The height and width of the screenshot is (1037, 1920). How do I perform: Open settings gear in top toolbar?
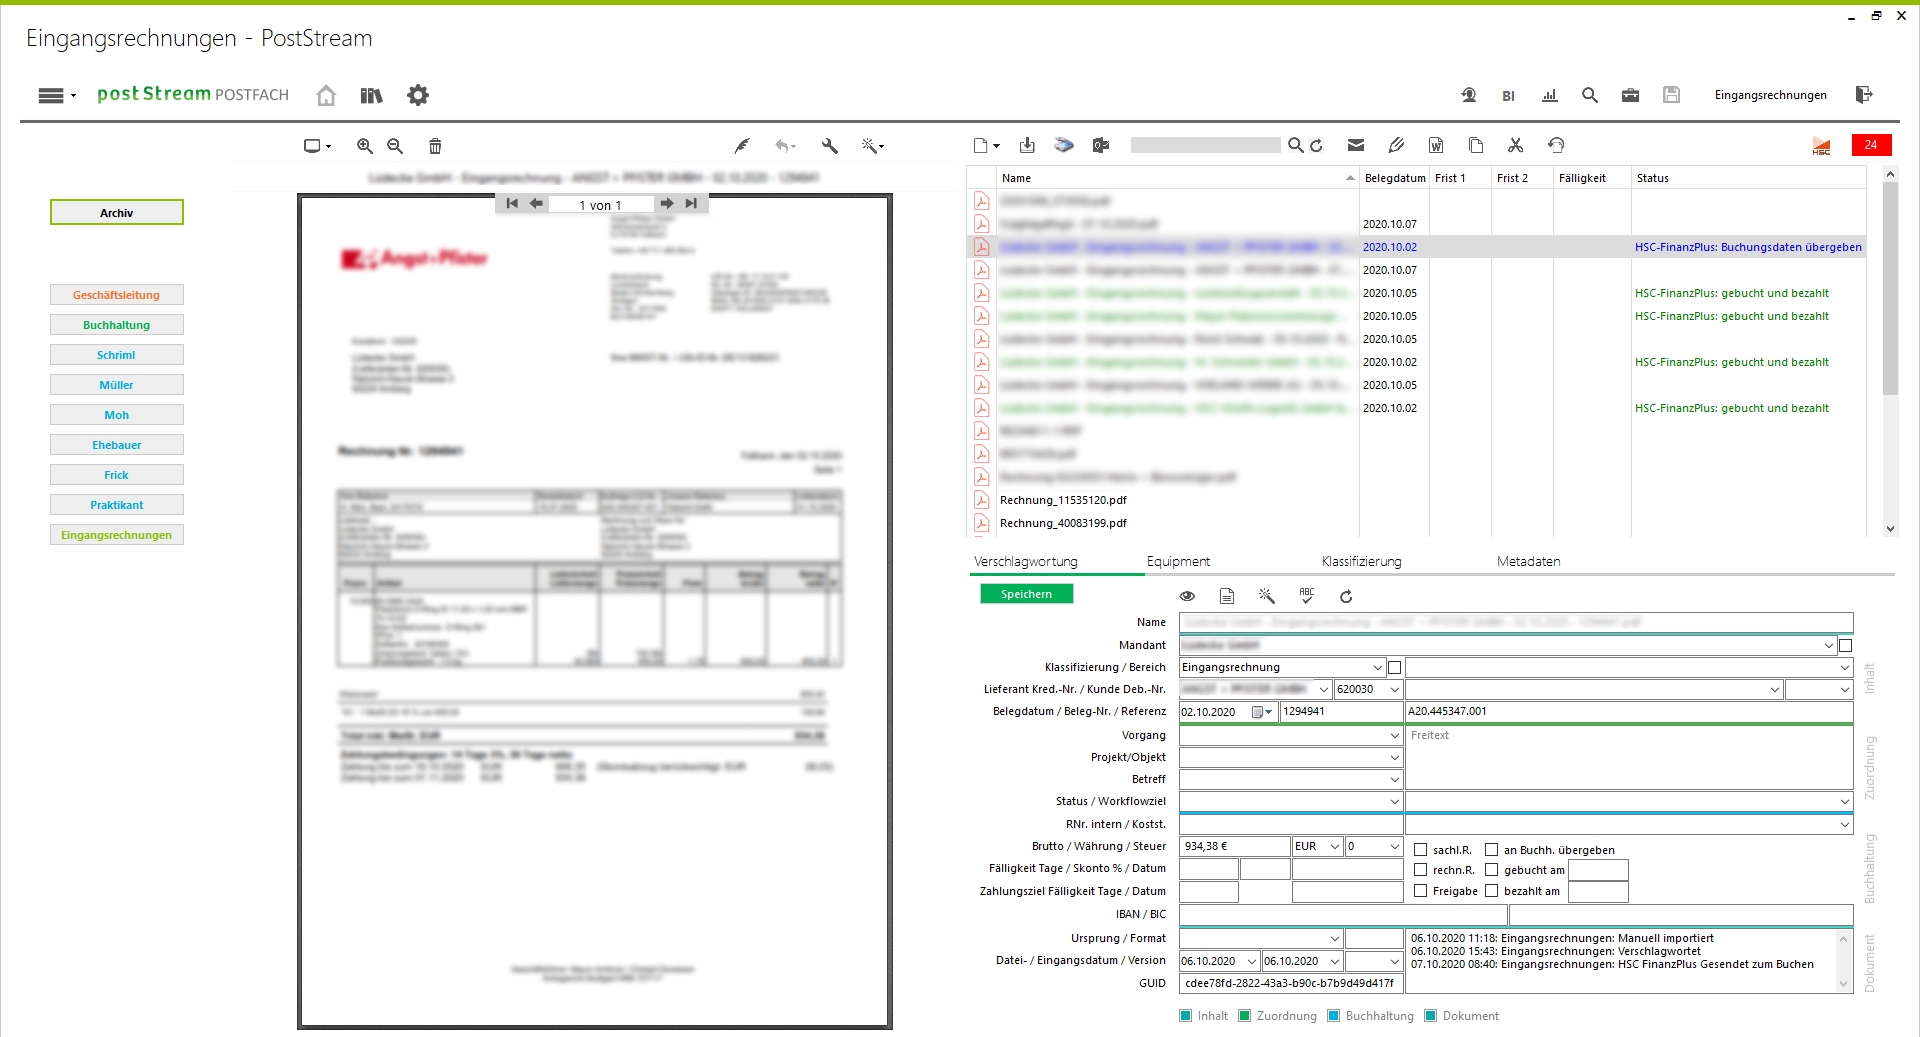point(418,95)
